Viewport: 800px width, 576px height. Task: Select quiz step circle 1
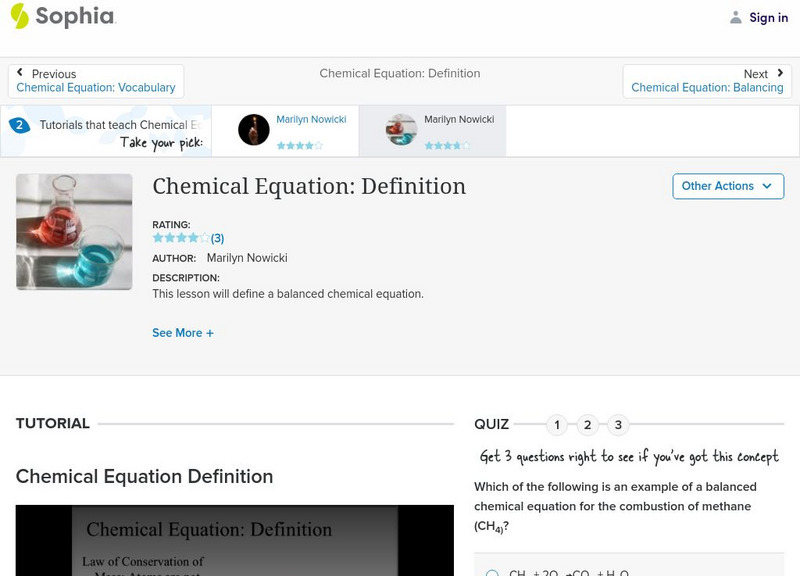point(556,425)
